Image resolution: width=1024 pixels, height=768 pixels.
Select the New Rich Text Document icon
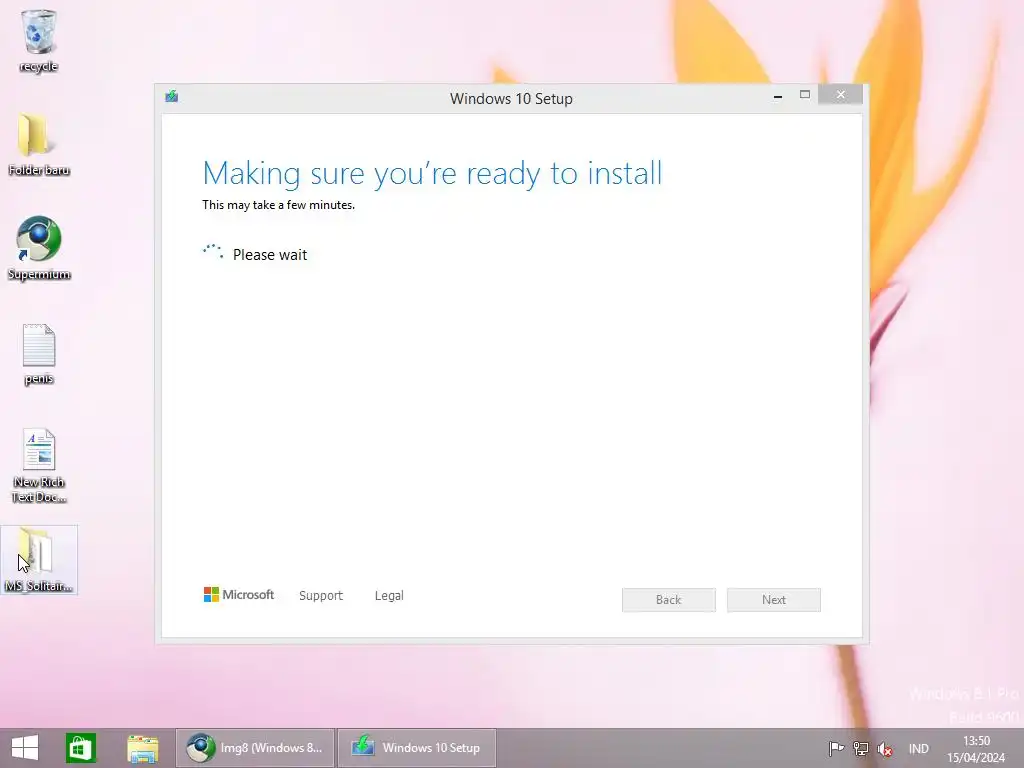(39, 466)
